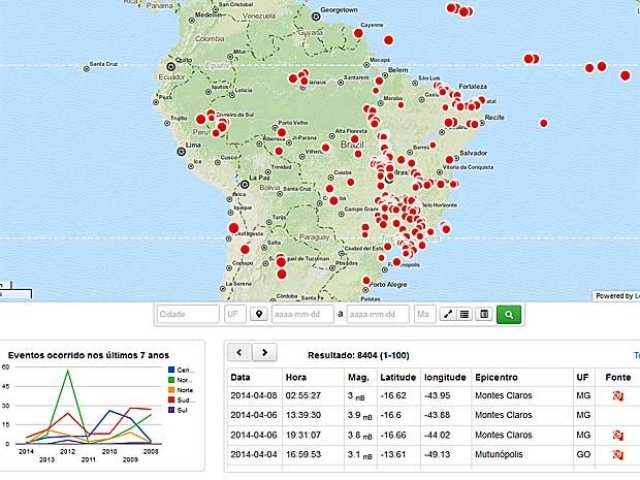Open Fonte icon for the 2014-04-08 event
The width and height of the screenshot is (640, 480).
pos(618,396)
